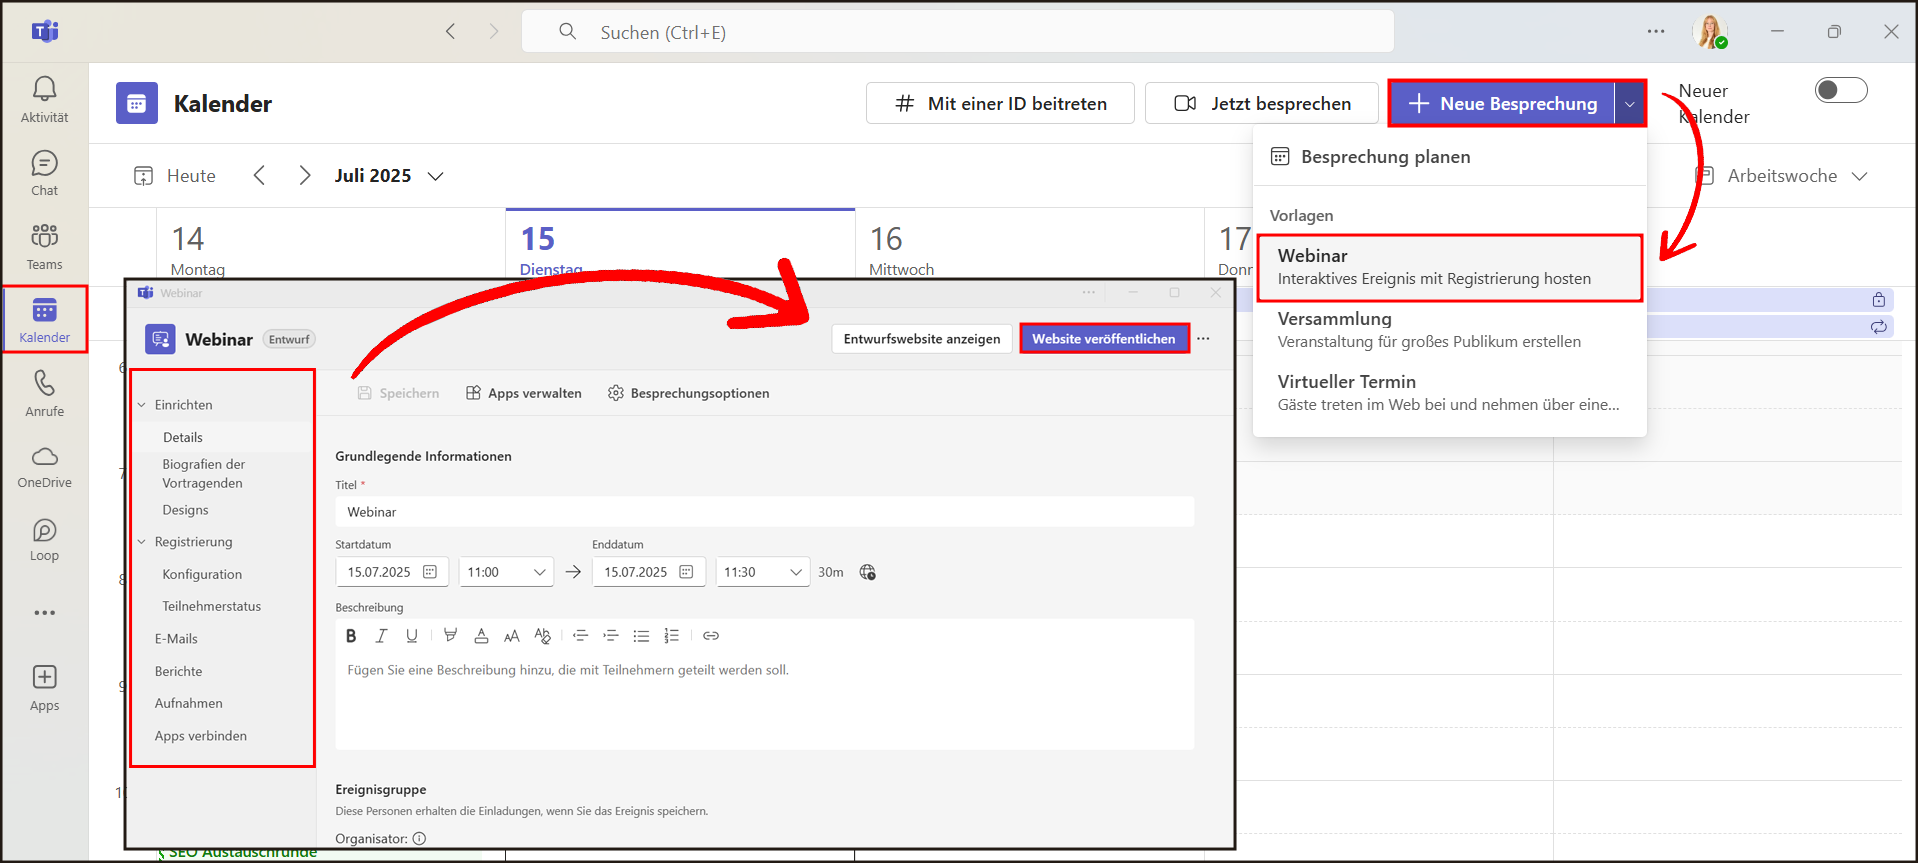Insert a link in the description
Screen dimensions: 1918x863
711,636
